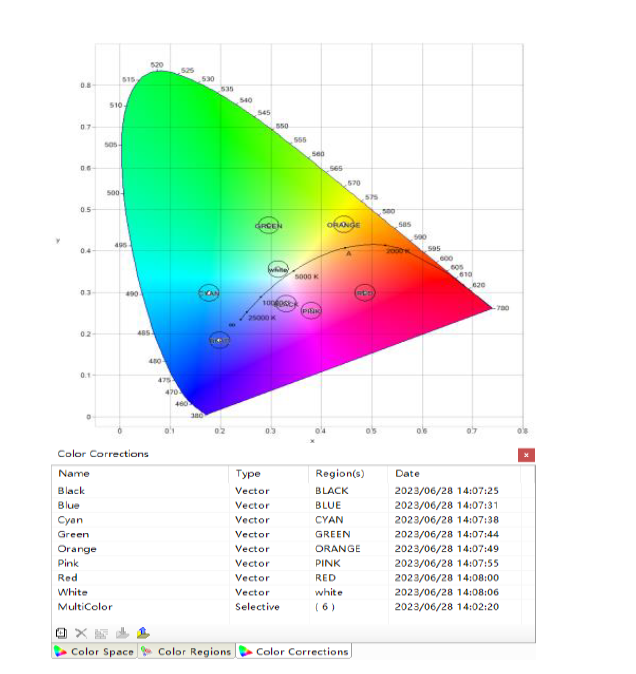
Task: Select the Cyan correction row
Action: click(x=294, y=520)
